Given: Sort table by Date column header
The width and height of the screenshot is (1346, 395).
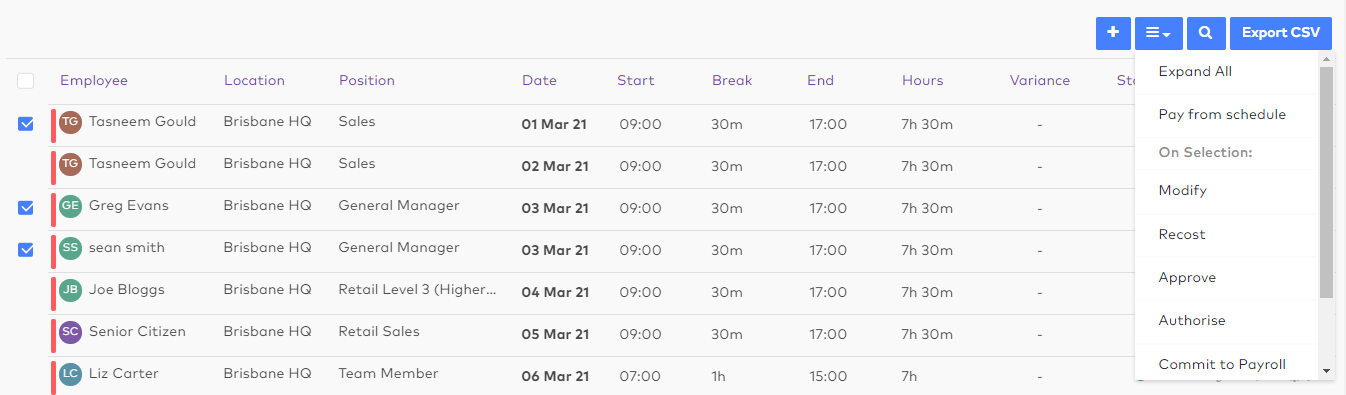Looking at the screenshot, I should 539,81.
